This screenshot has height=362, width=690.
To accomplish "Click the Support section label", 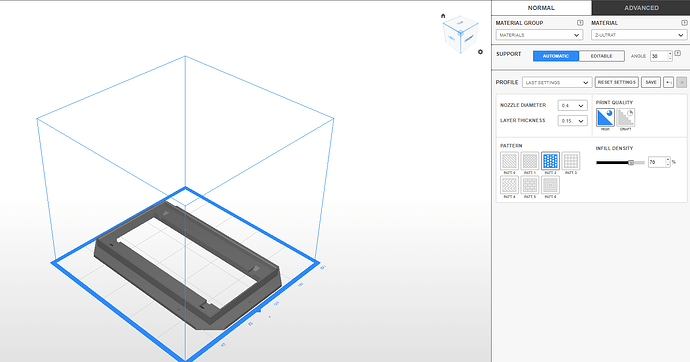I will click(x=508, y=54).
